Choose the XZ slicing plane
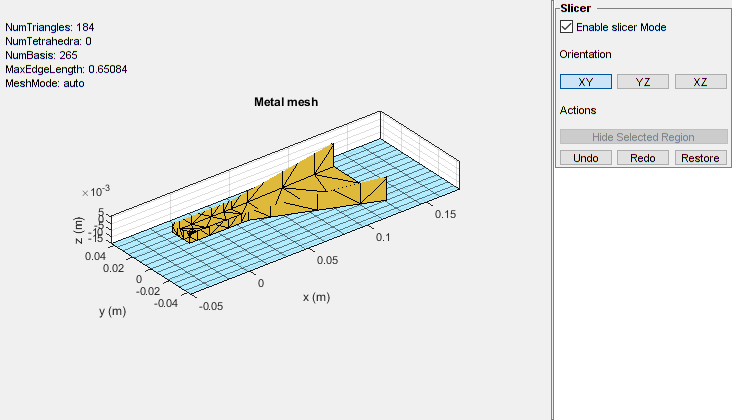This screenshot has height=420, width=740. [700, 82]
